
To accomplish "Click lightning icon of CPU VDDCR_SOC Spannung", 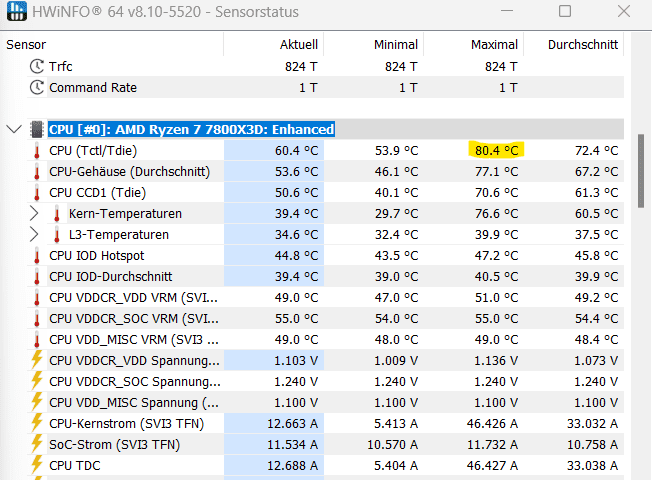I will click(x=37, y=381).
